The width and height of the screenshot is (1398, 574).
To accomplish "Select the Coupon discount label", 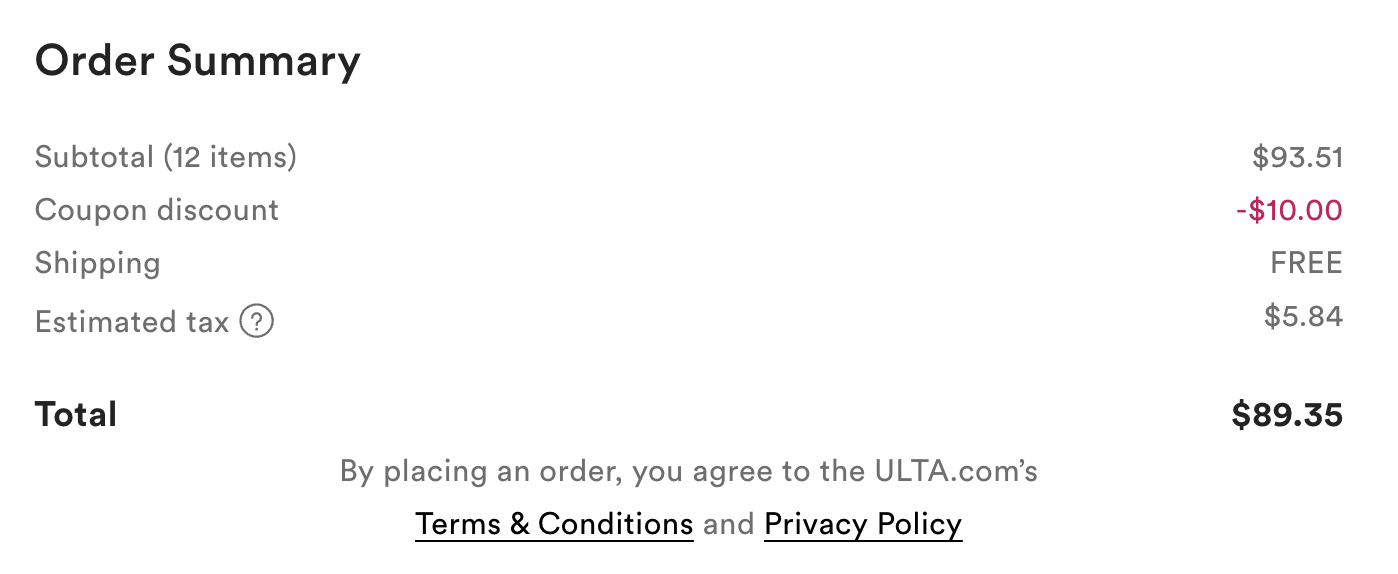I will tap(157, 210).
